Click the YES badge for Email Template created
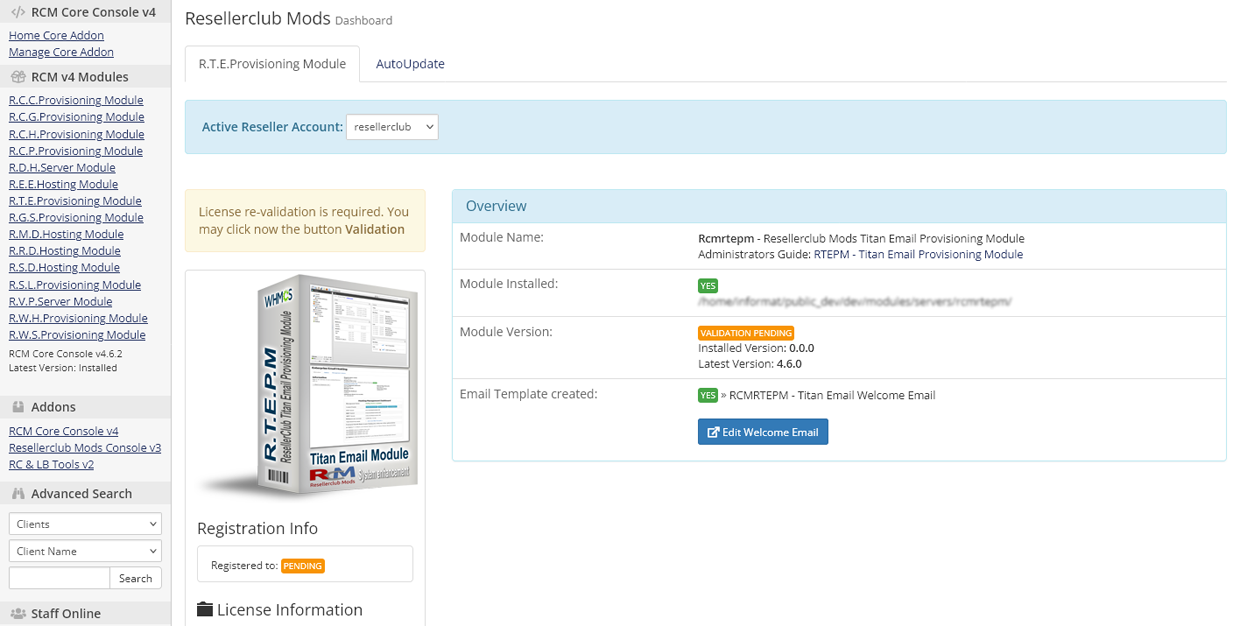Image resolution: width=1240 pixels, height=626 pixels. (x=708, y=395)
